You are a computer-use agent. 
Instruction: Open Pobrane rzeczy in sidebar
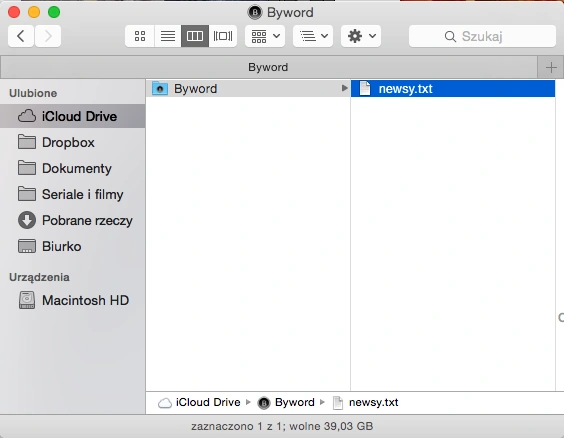pyautogui.click(x=73, y=220)
